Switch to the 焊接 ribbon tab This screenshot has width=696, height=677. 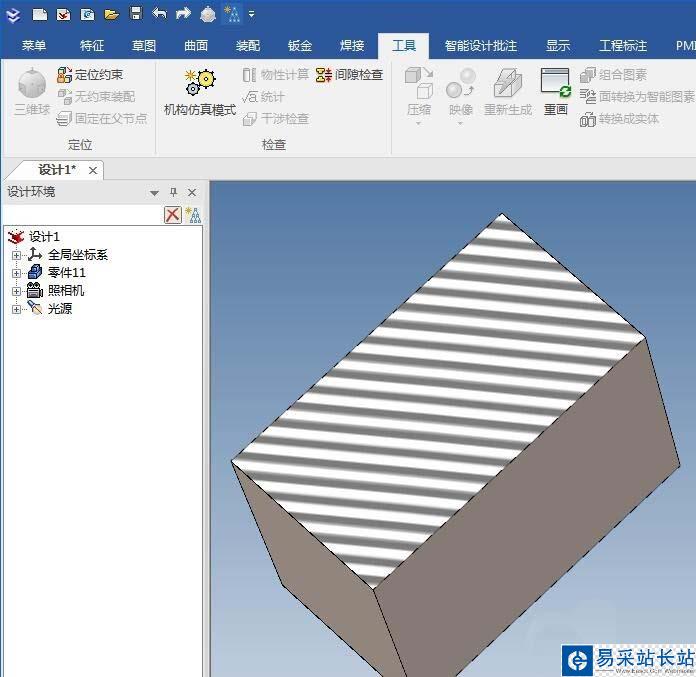tap(352, 45)
